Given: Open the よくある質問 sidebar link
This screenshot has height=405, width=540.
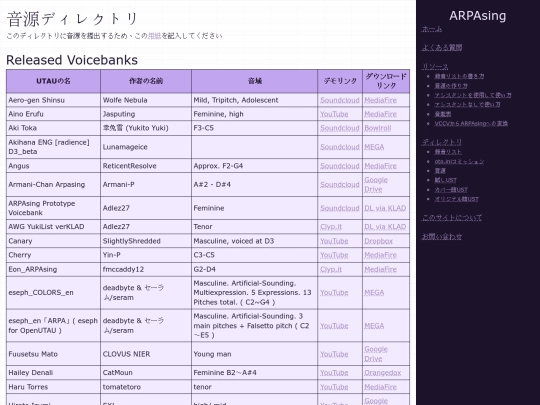Looking at the screenshot, I should point(442,48).
